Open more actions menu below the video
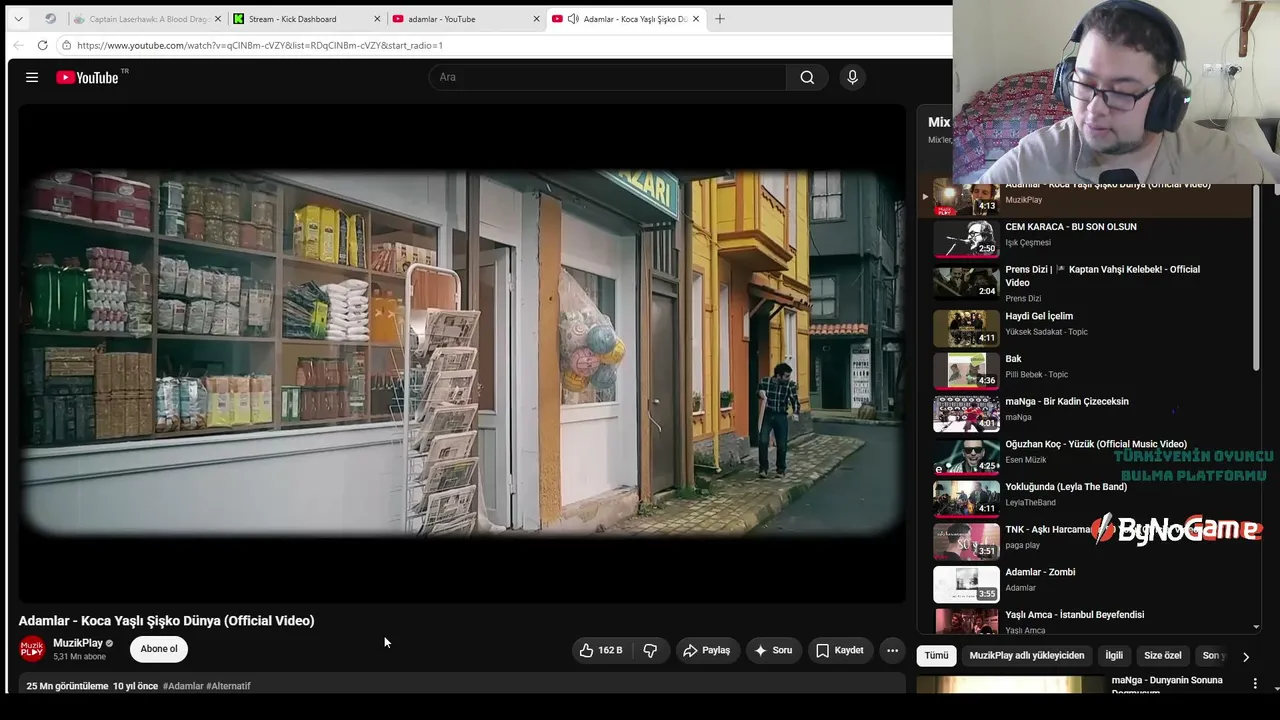Image resolution: width=1280 pixels, height=720 pixels. (x=892, y=650)
